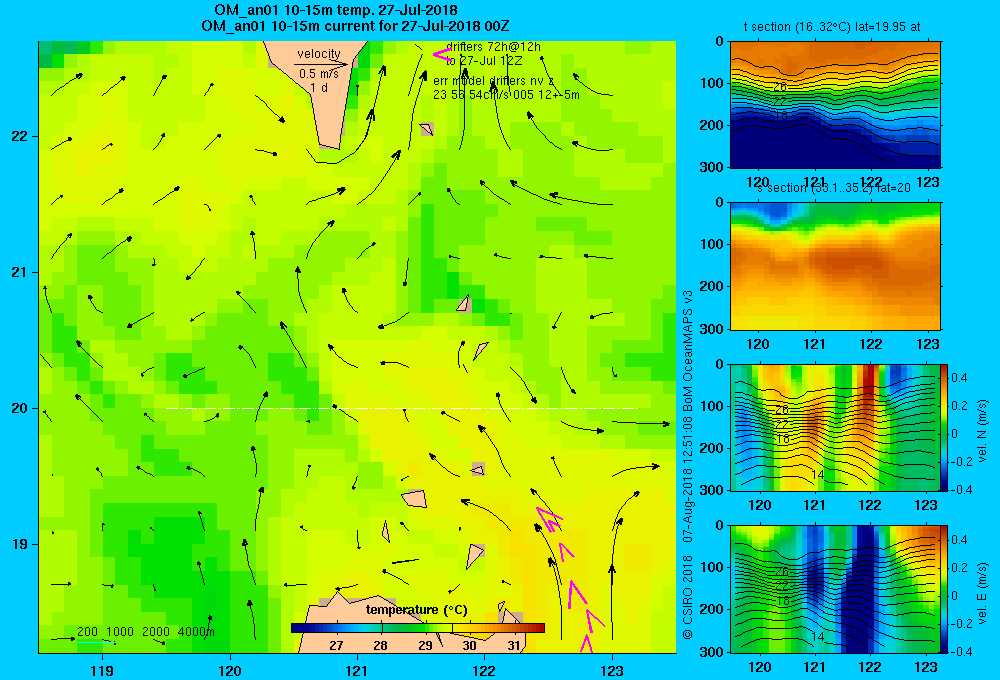This screenshot has height=680, width=1000.
Task: Open the temperature section panel
Action: [835, 104]
